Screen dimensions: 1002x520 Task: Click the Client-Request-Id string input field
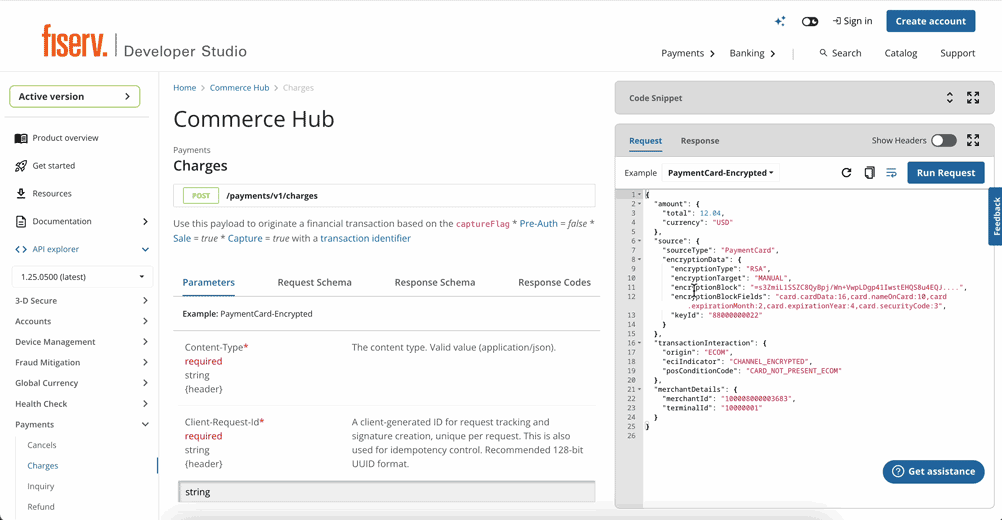pos(386,492)
